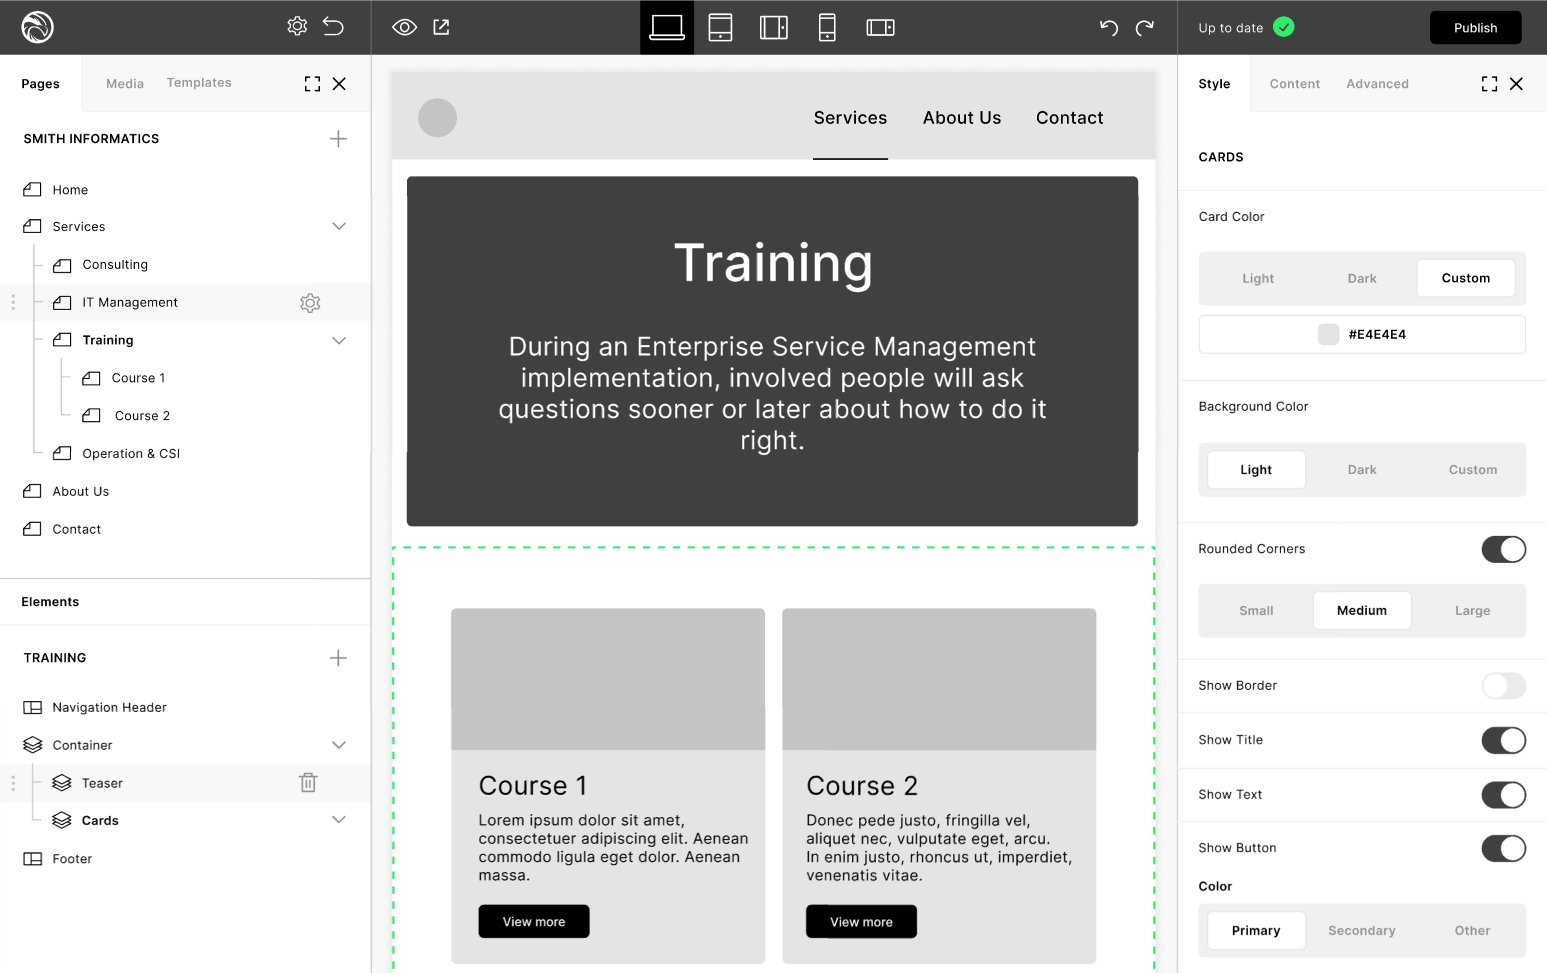
Task: Collapse the Training subpages chevron
Action: tap(339, 341)
